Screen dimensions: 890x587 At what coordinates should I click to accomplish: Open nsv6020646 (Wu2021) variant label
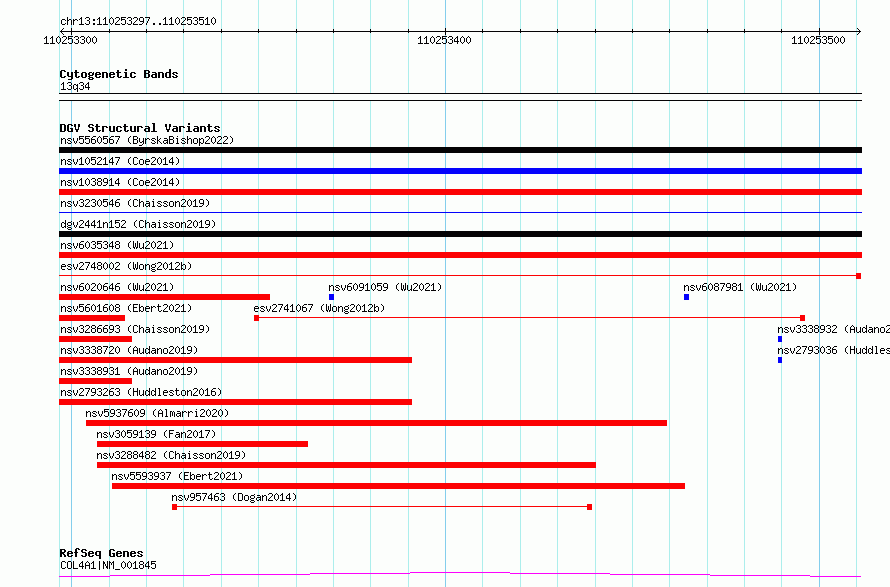coord(117,287)
